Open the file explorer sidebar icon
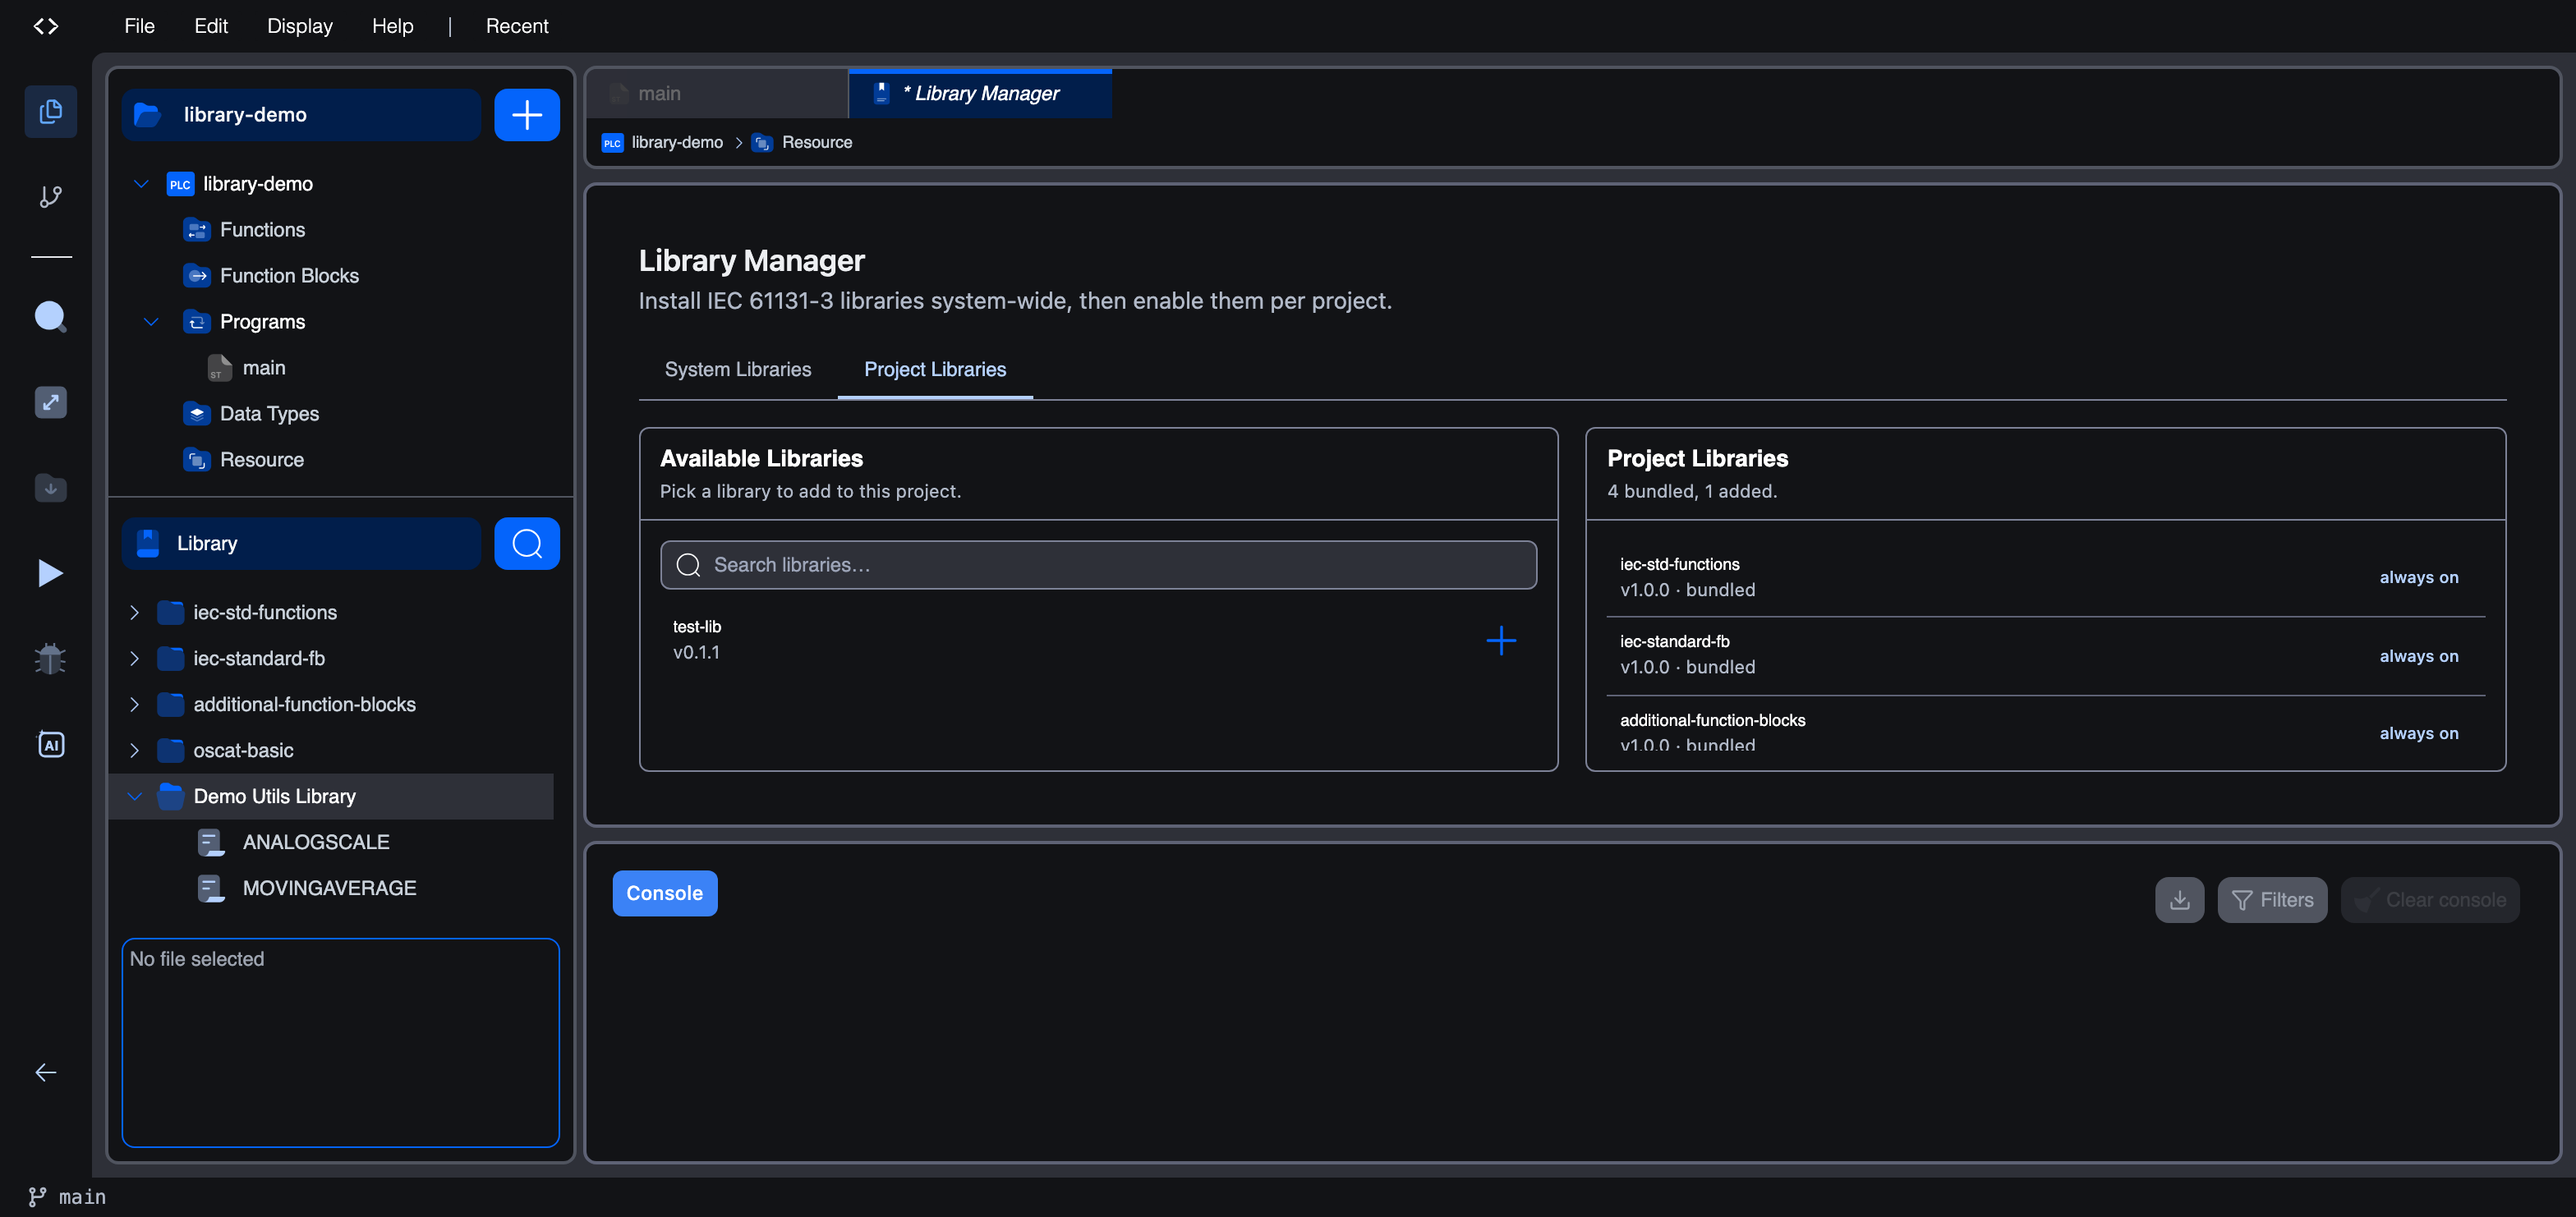Screen dimensions: 2576x1217 tap(51, 111)
